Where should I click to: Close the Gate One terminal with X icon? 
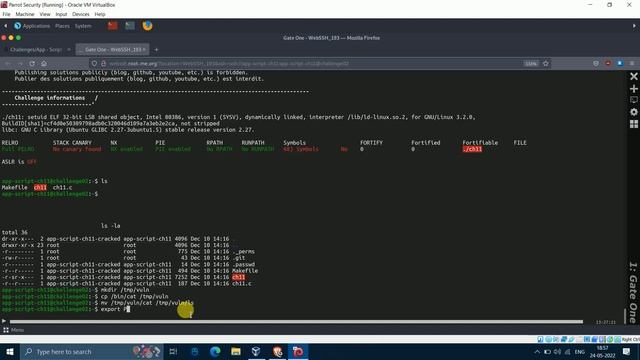coord(633,76)
